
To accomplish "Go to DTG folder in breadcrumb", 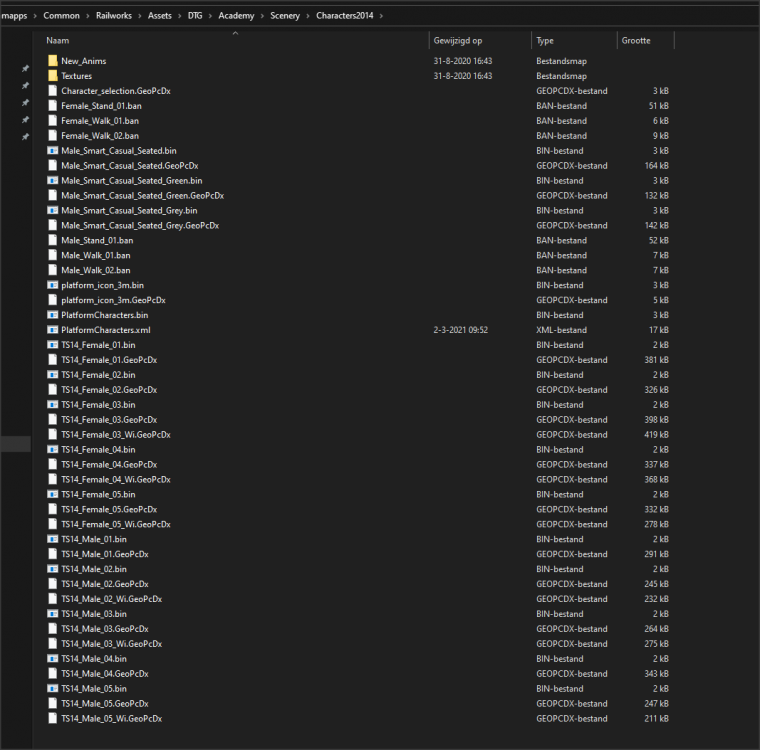I will pyautogui.click(x=194, y=16).
